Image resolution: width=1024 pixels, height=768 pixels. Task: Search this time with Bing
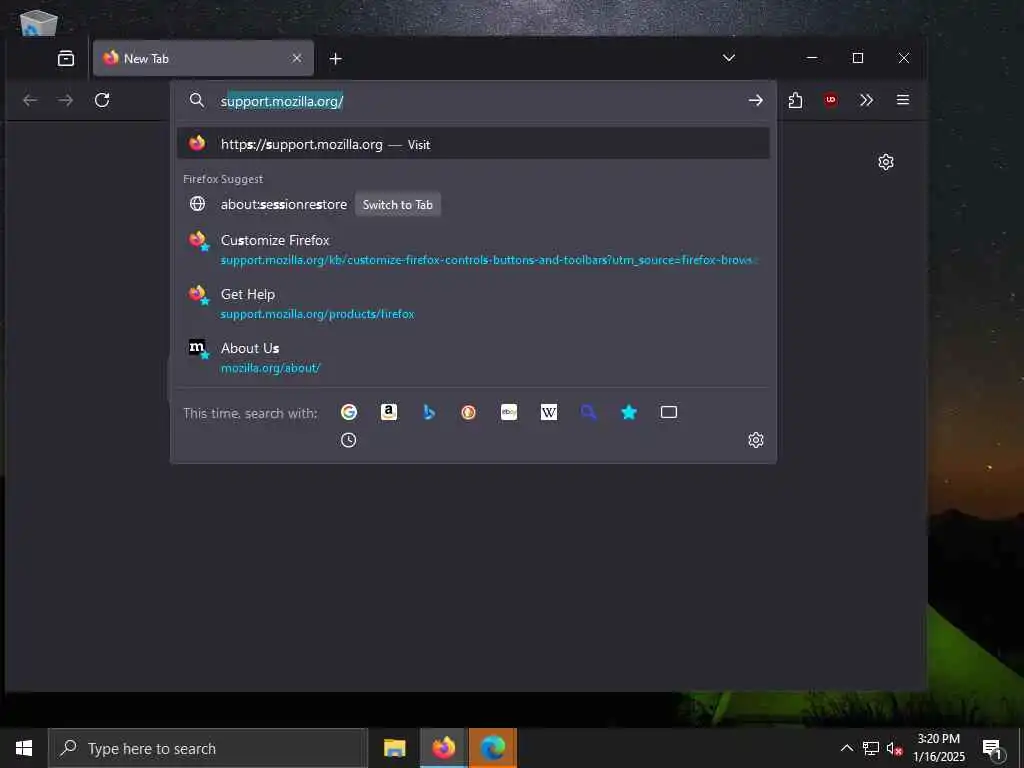coord(428,412)
